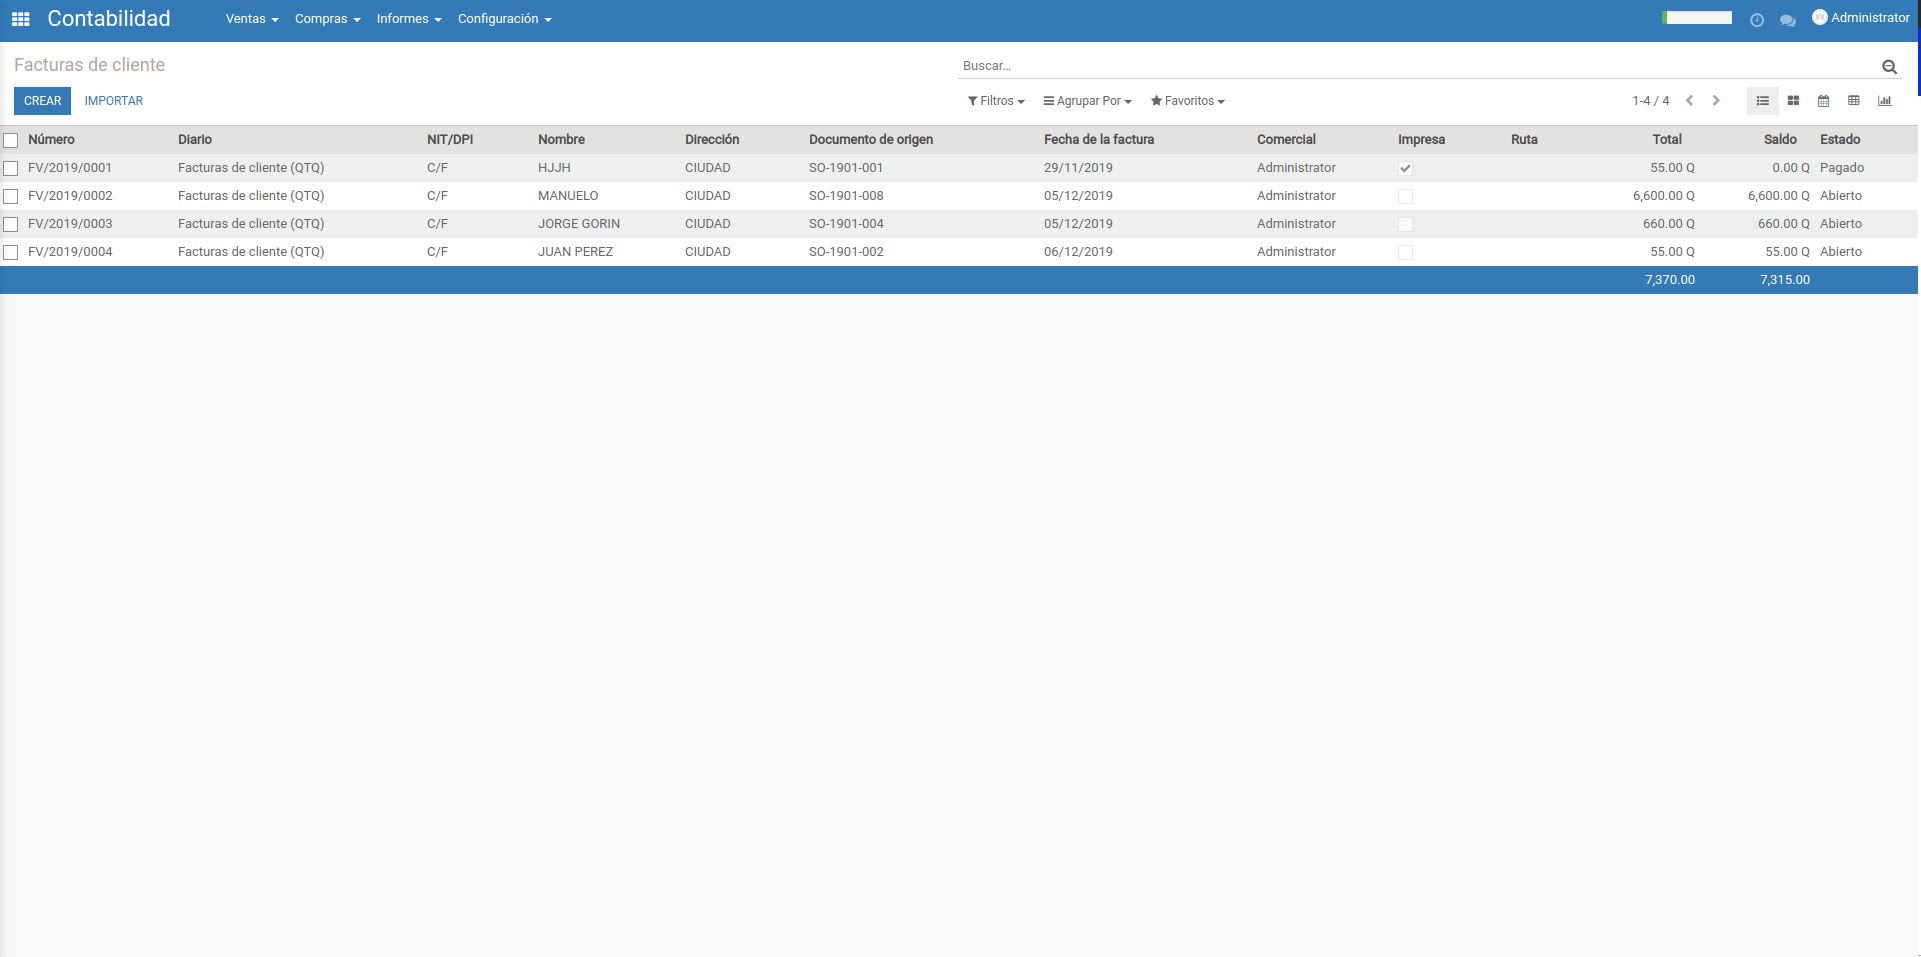Click customer name JUAN PEREZ
1921x957 pixels.
coord(575,252)
